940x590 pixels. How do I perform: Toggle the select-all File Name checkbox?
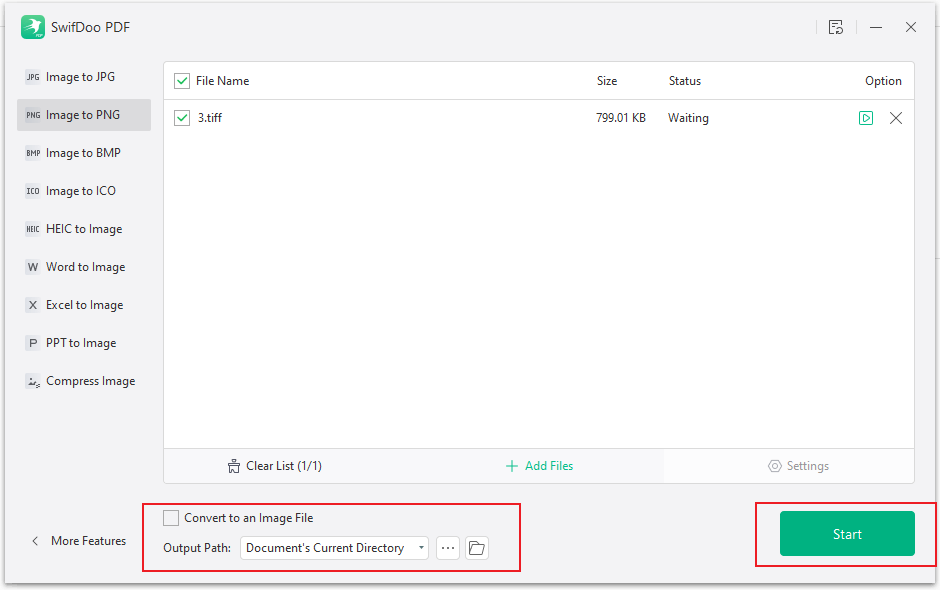[x=182, y=81]
